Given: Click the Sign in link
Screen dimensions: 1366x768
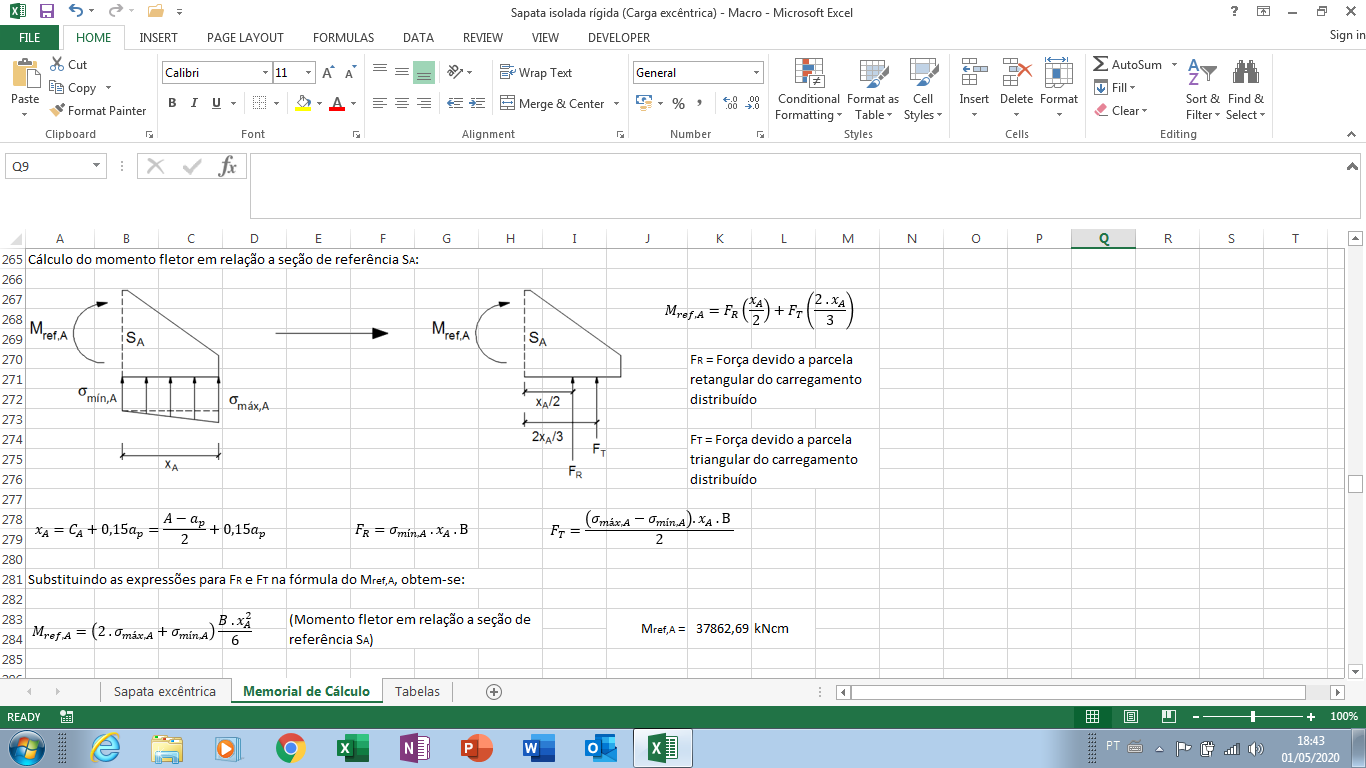Looking at the screenshot, I should click(x=1347, y=36).
